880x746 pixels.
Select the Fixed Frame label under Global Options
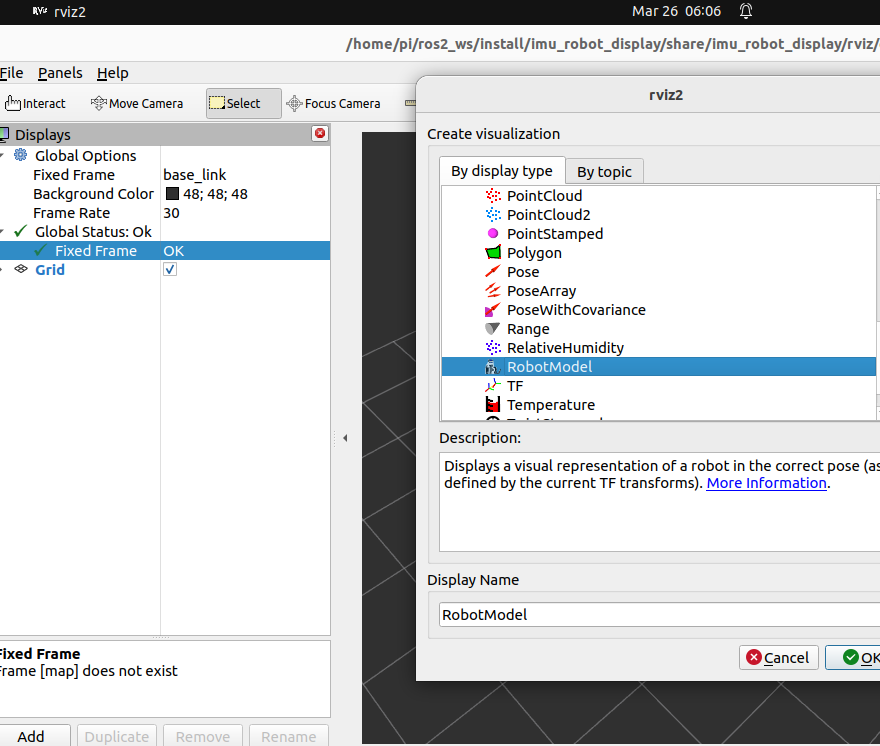(x=74, y=175)
